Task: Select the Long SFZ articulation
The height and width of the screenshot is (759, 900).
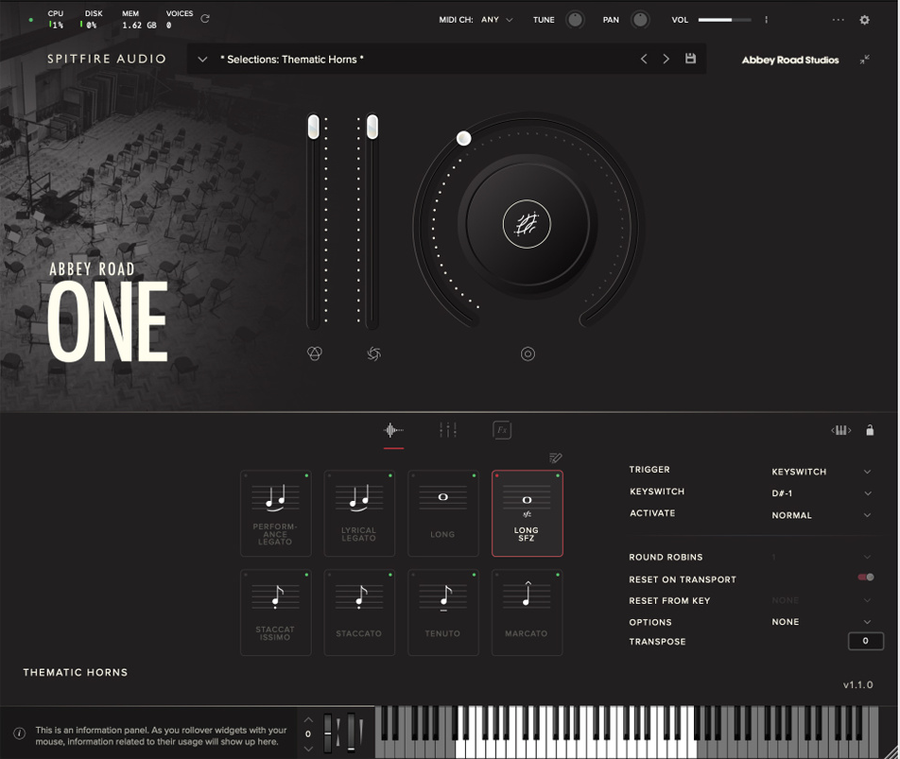Action: pyautogui.click(x=527, y=513)
